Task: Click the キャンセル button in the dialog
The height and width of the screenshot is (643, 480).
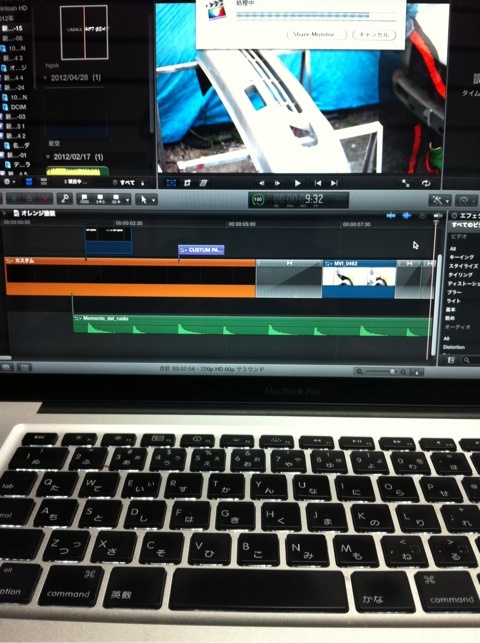Action: click(374, 35)
